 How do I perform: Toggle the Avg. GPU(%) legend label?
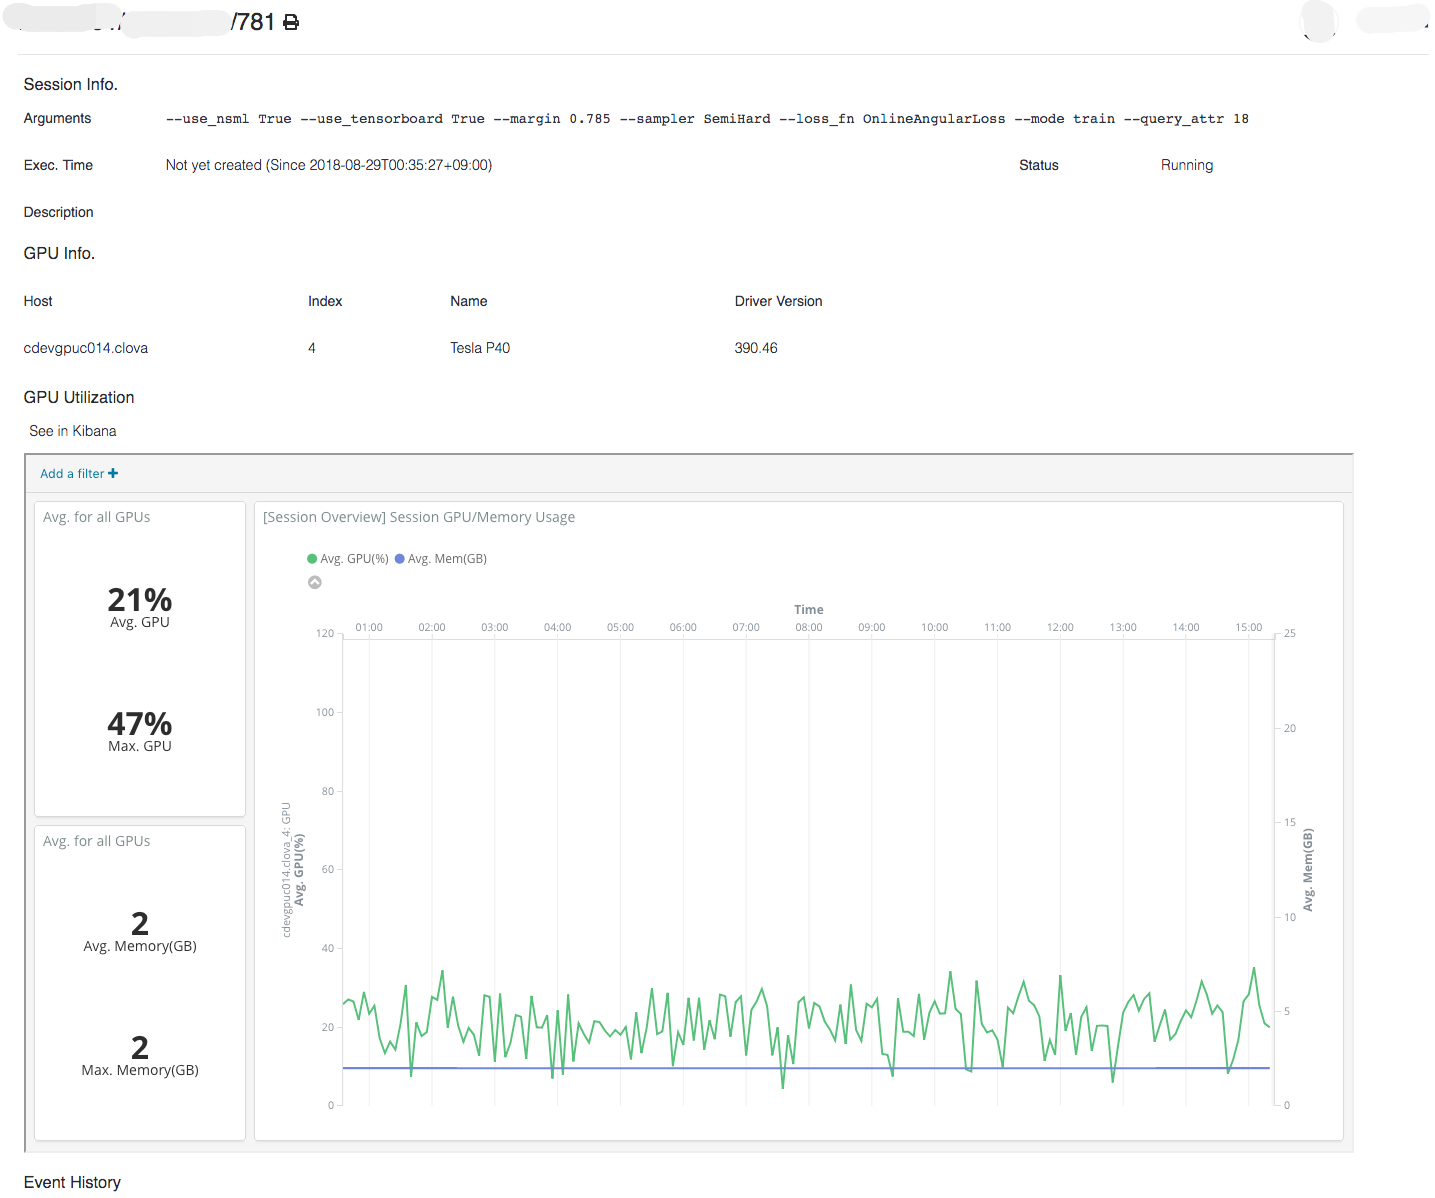coord(354,559)
